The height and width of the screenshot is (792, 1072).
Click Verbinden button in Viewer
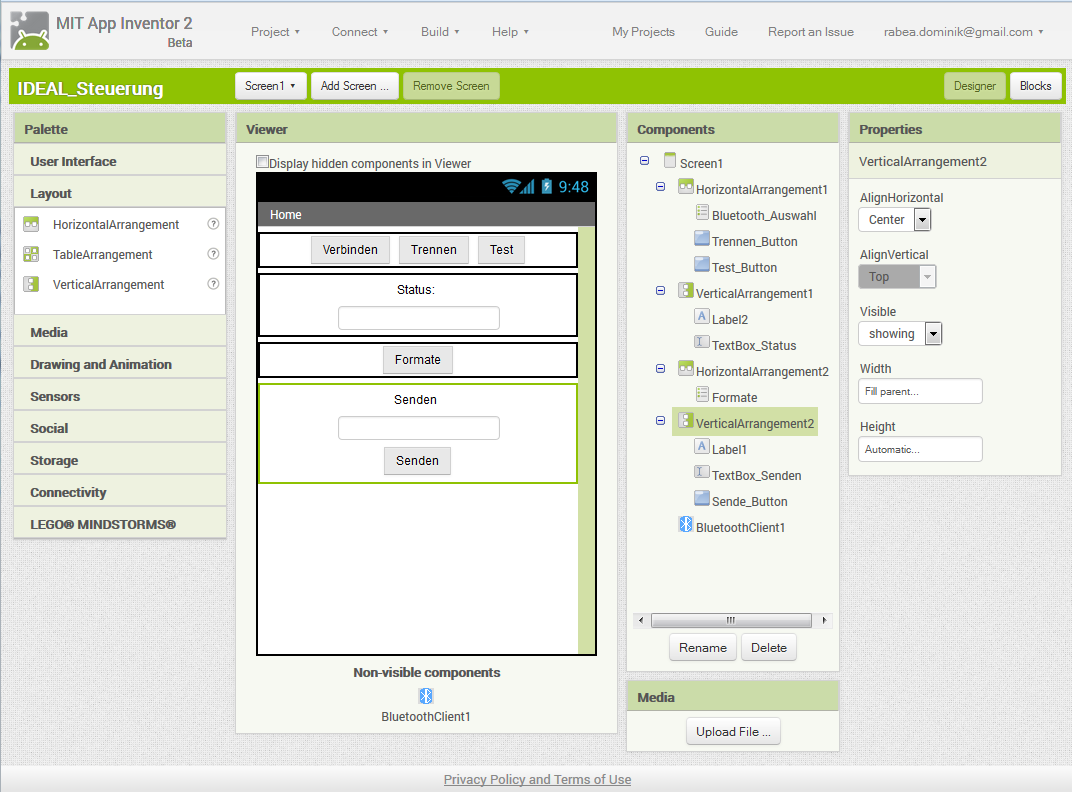click(x=350, y=250)
